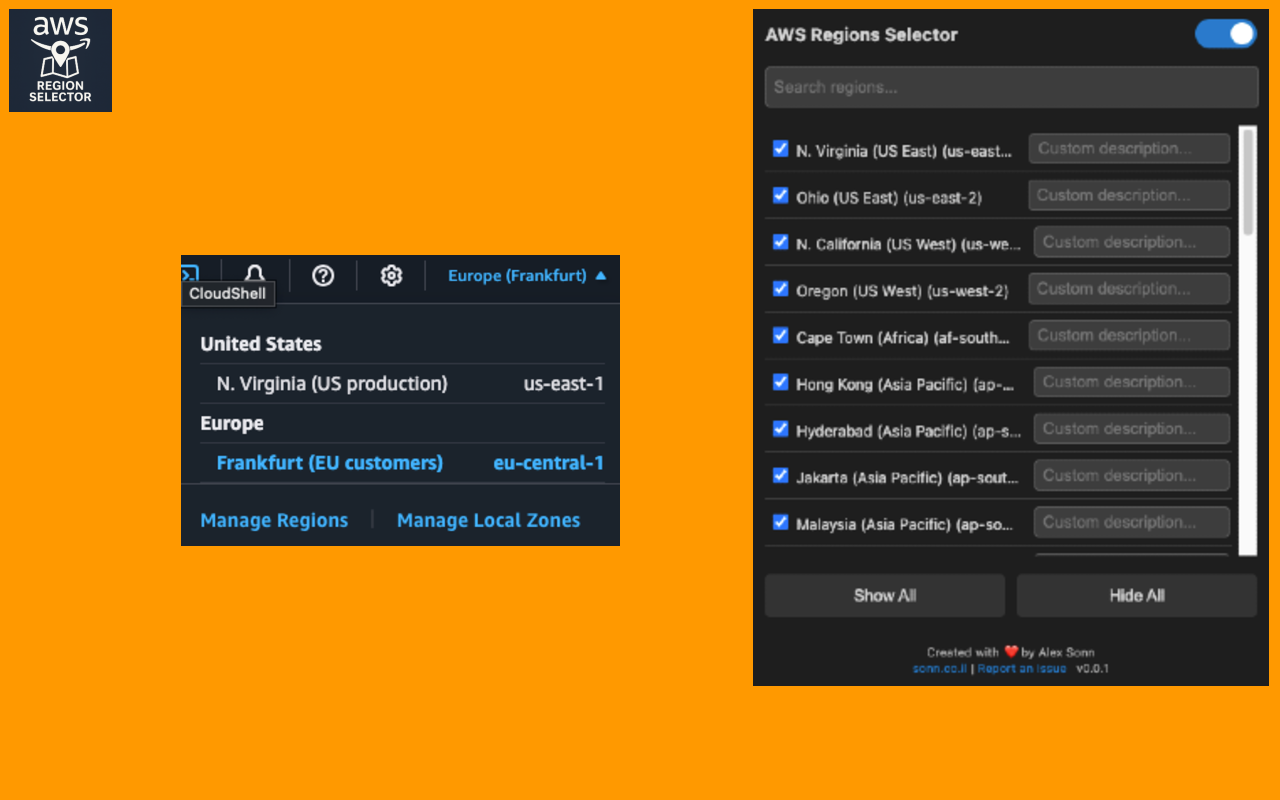
Task: Click custom description field for Ohio
Action: tap(1129, 195)
